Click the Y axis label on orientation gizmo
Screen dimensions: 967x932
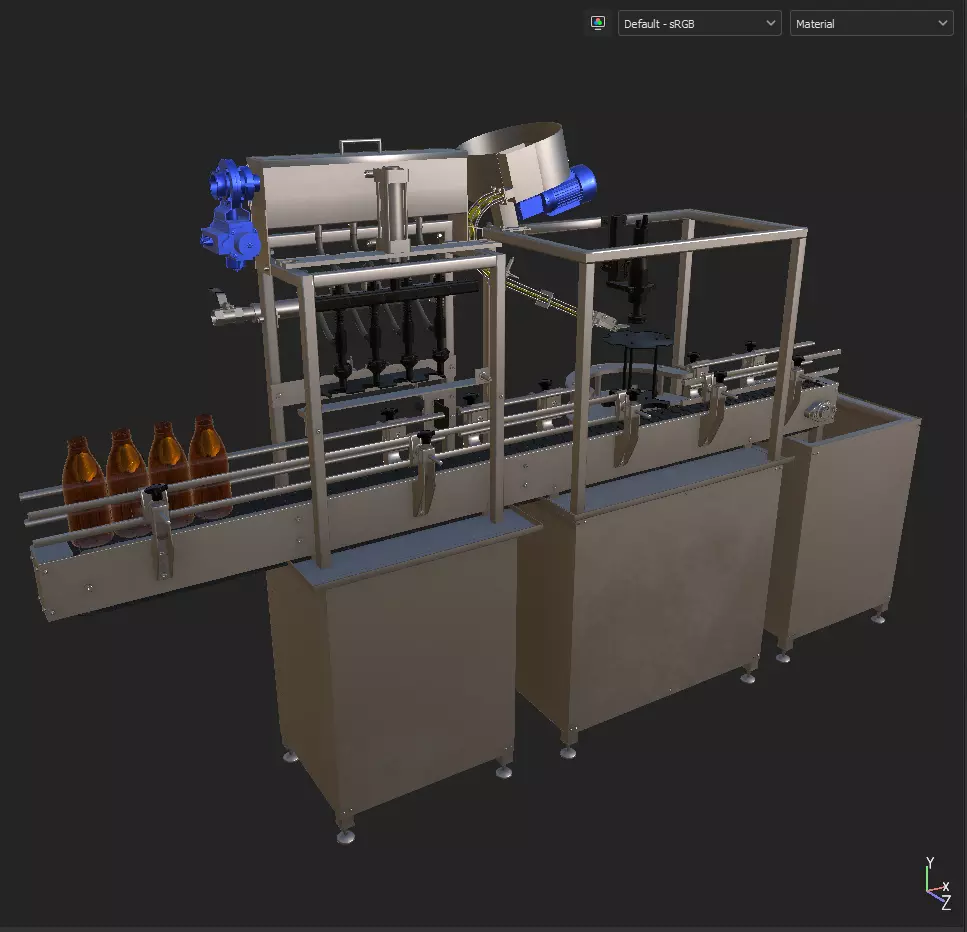(930, 862)
